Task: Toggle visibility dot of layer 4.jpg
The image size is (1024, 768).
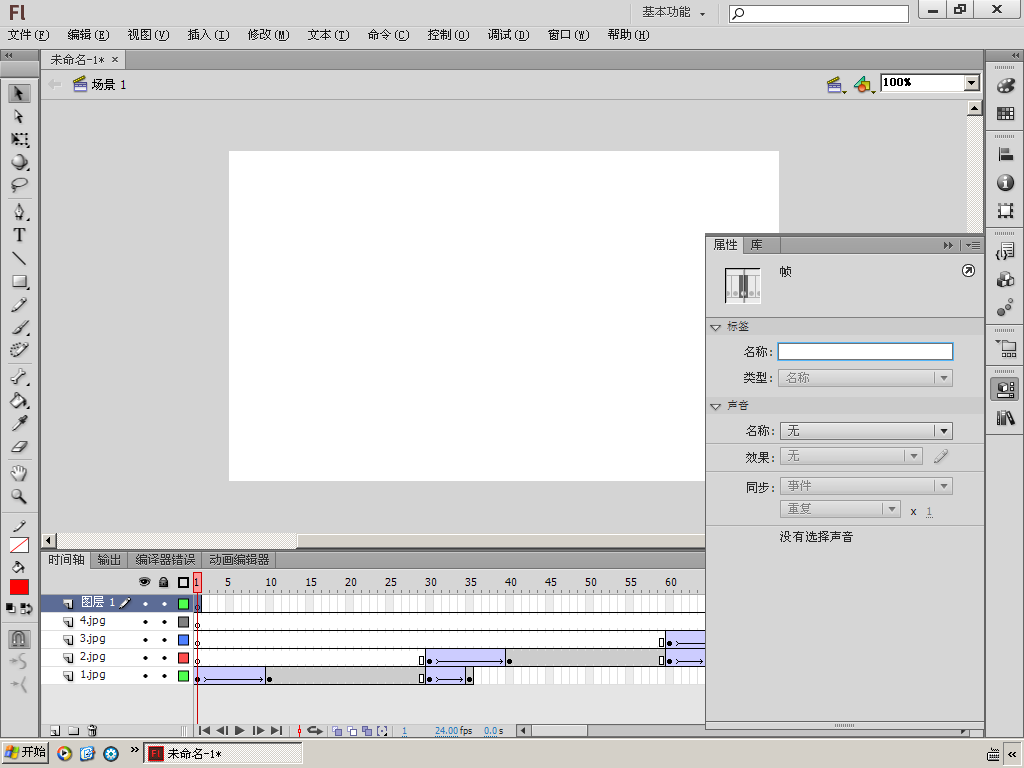Action: [x=145, y=622]
